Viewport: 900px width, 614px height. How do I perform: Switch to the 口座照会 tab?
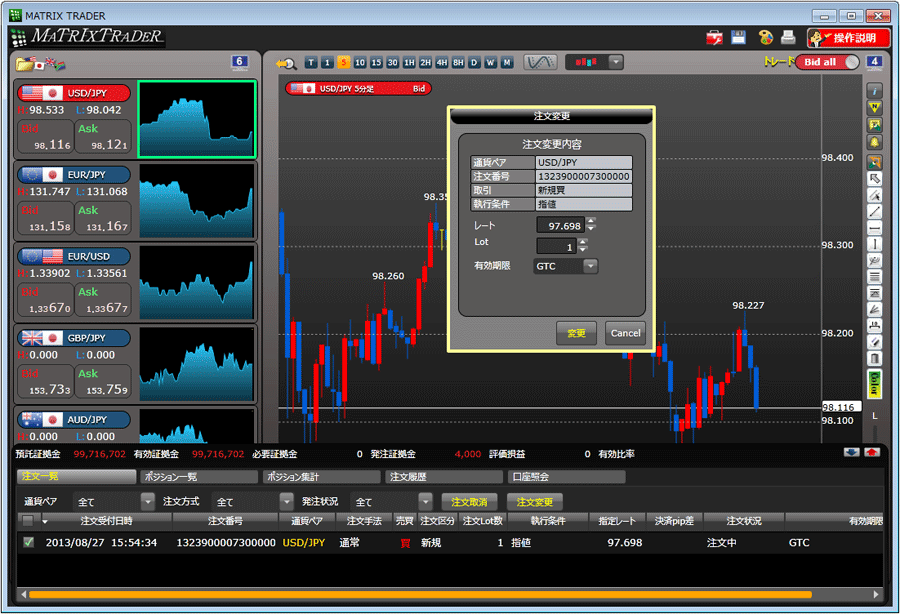tap(567, 476)
